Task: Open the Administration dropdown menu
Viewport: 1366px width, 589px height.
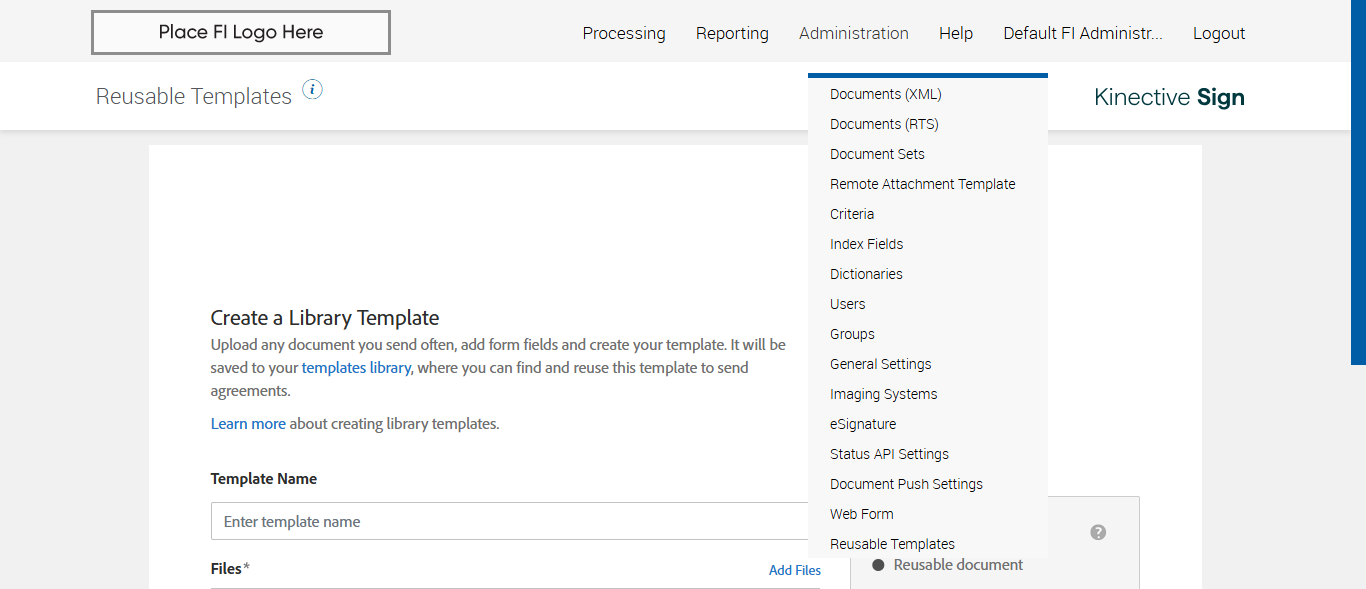Action: pyautogui.click(x=853, y=33)
